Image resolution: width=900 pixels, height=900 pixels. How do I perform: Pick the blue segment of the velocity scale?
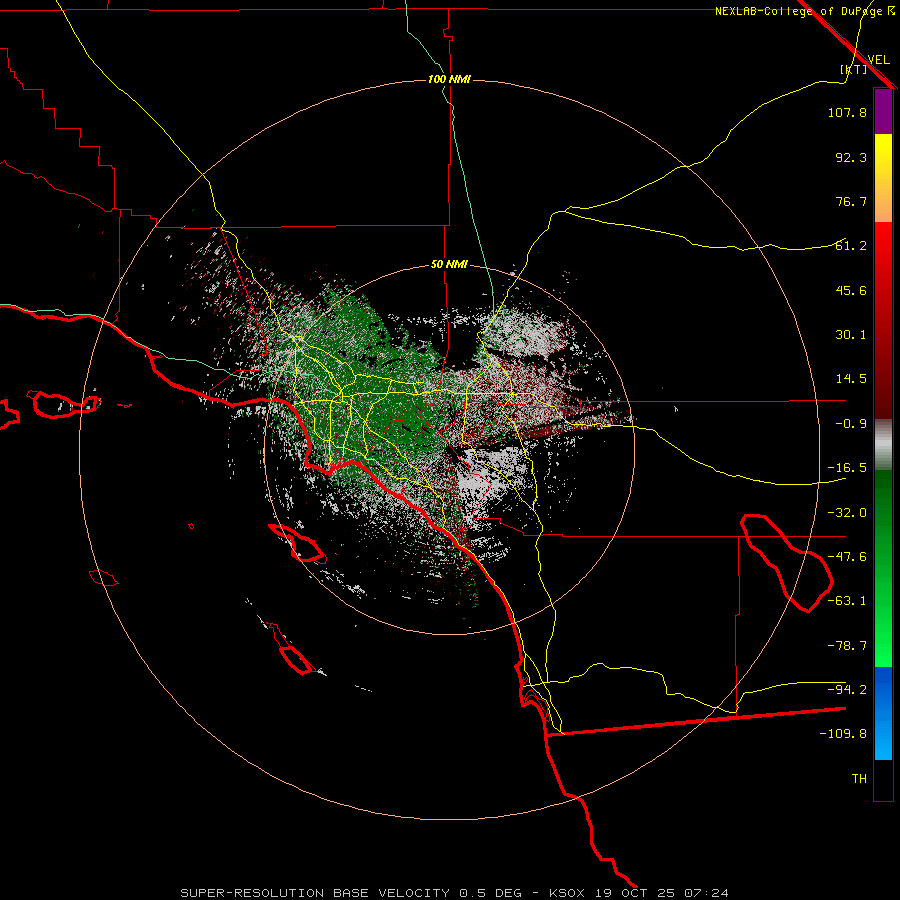coord(883,713)
